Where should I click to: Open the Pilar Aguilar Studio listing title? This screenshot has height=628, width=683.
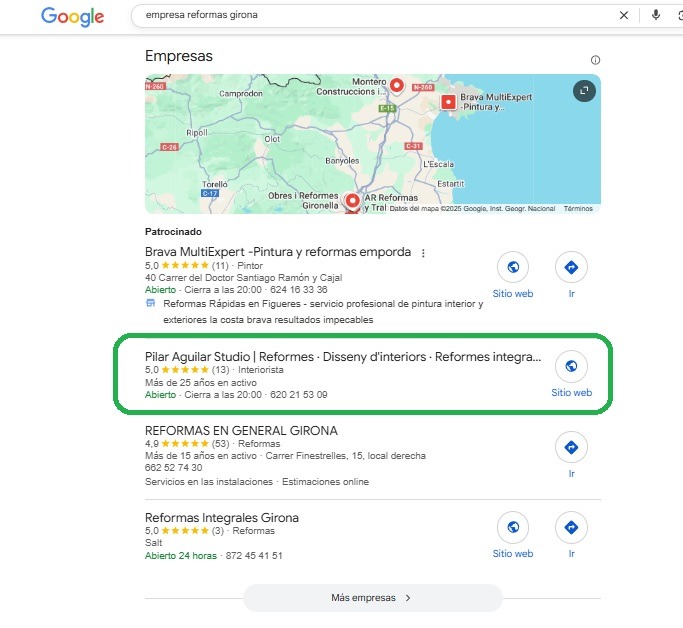click(x=343, y=357)
